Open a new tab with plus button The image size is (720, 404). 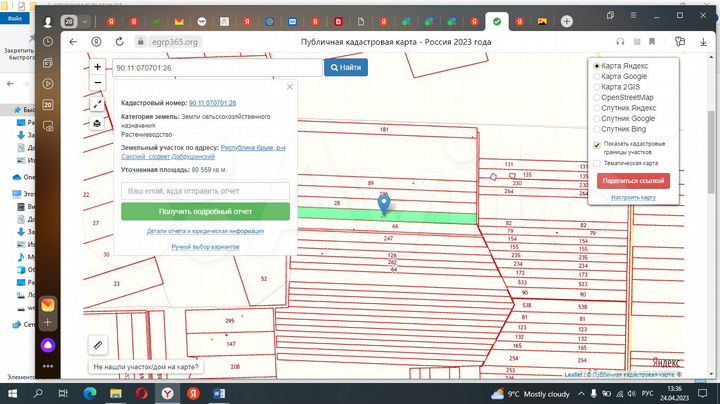click(x=567, y=22)
